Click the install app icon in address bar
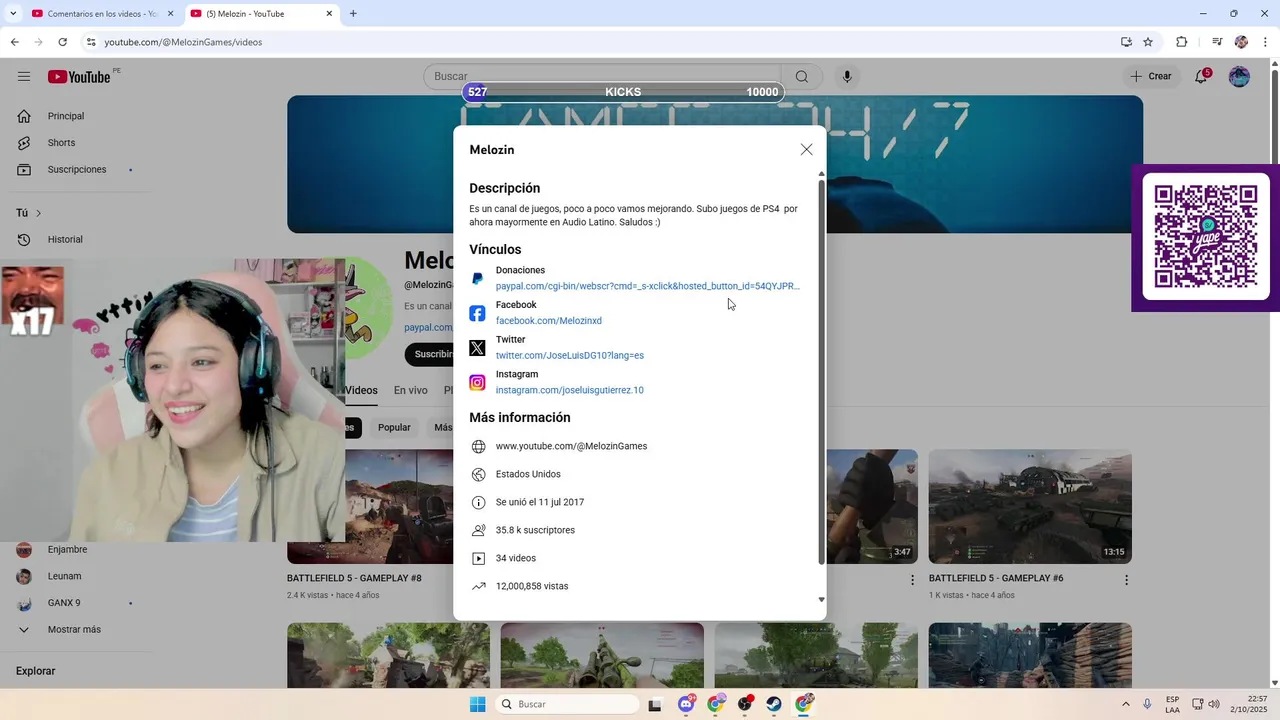The height and width of the screenshot is (720, 1280). click(1126, 42)
